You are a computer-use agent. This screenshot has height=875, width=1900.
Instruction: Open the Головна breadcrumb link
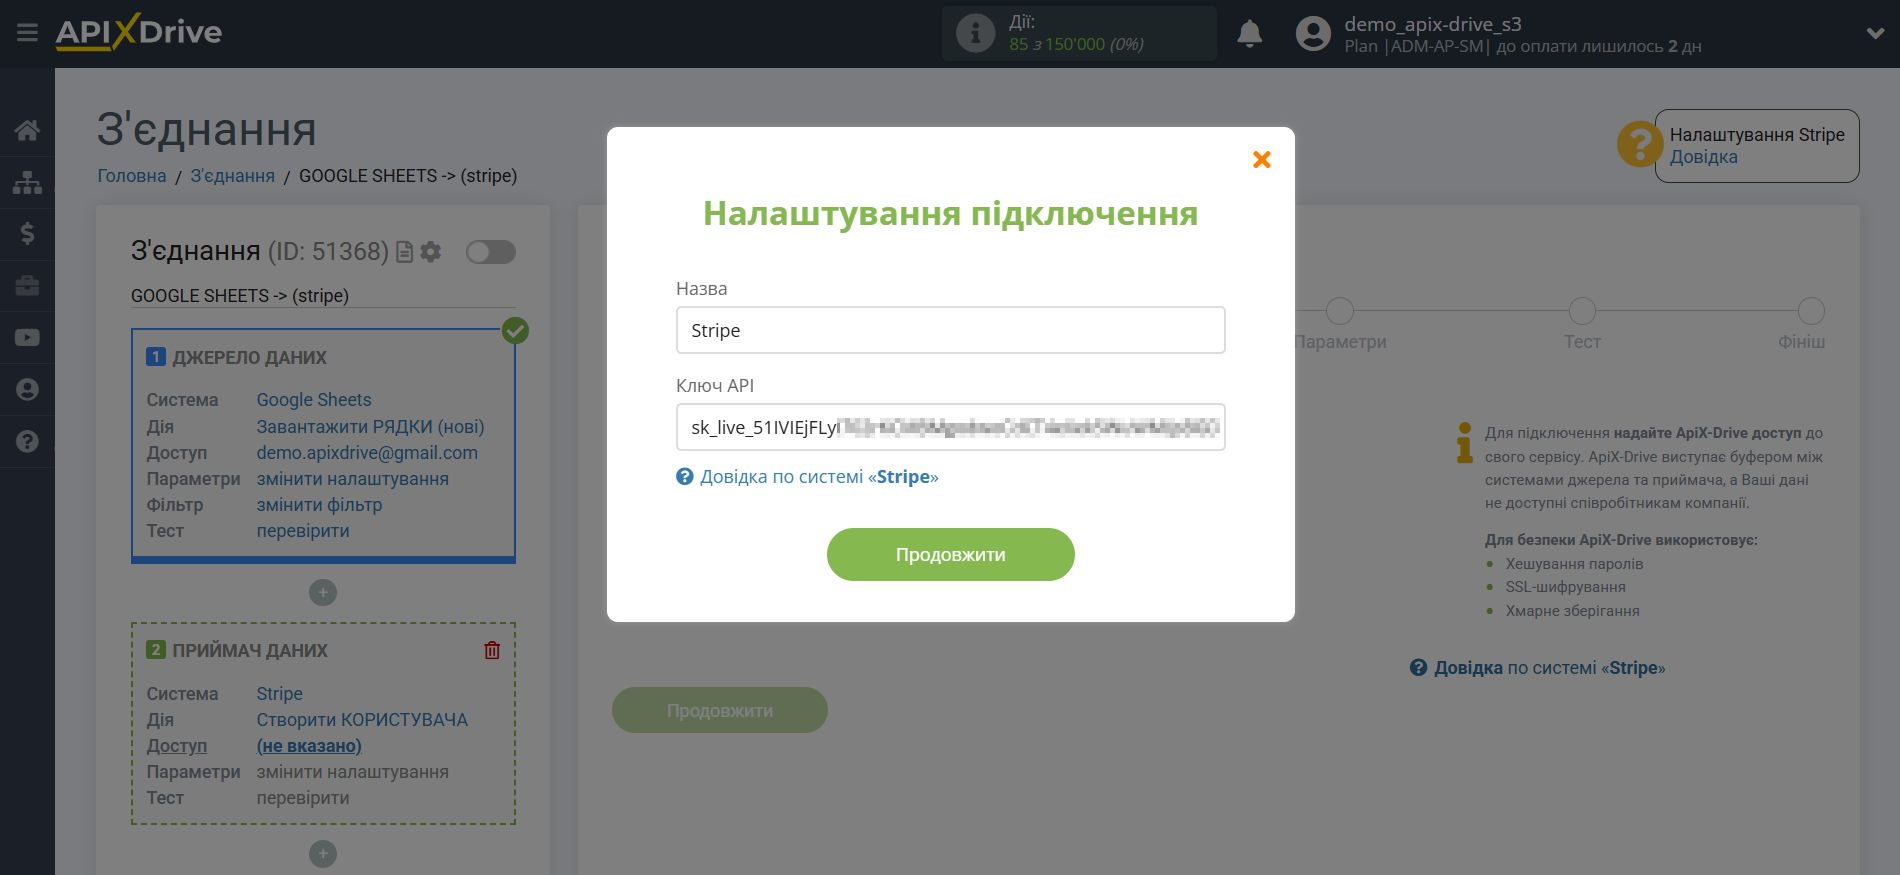click(132, 176)
